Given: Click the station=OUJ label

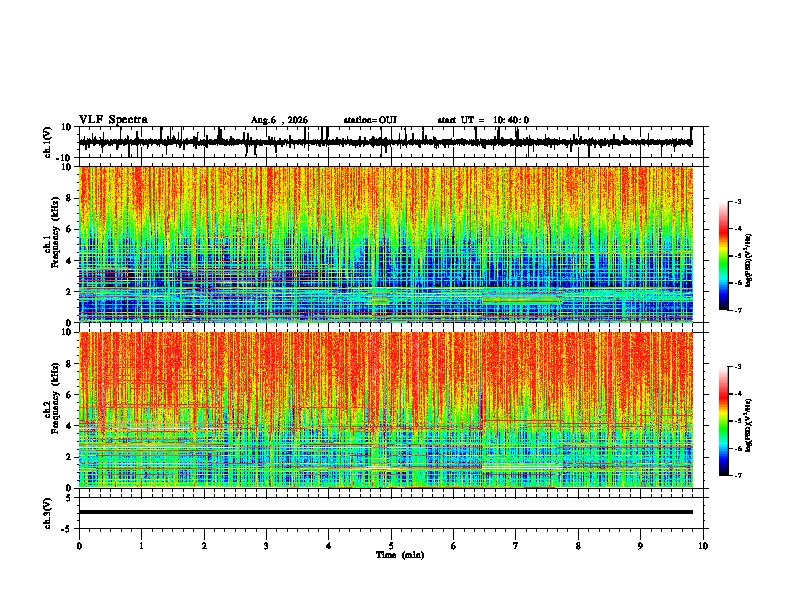Looking at the screenshot, I should 370,120.
